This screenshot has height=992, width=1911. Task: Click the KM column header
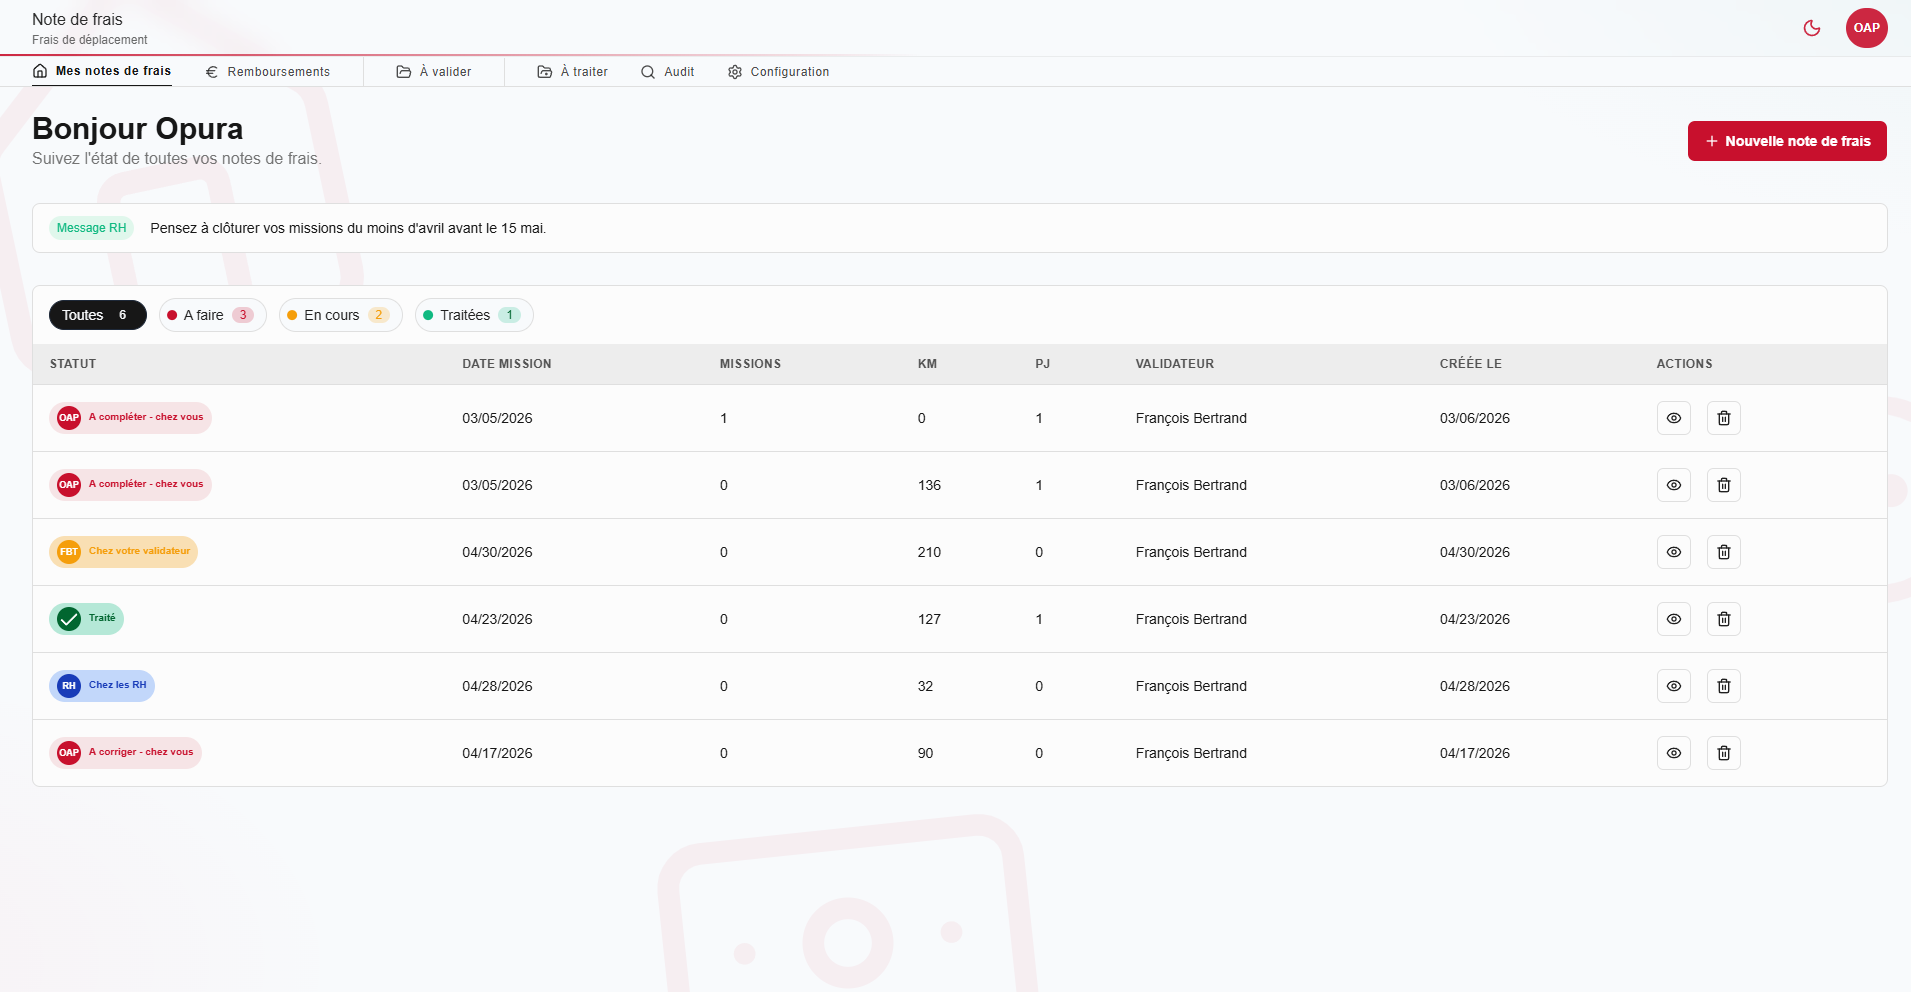tap(927, 364)
